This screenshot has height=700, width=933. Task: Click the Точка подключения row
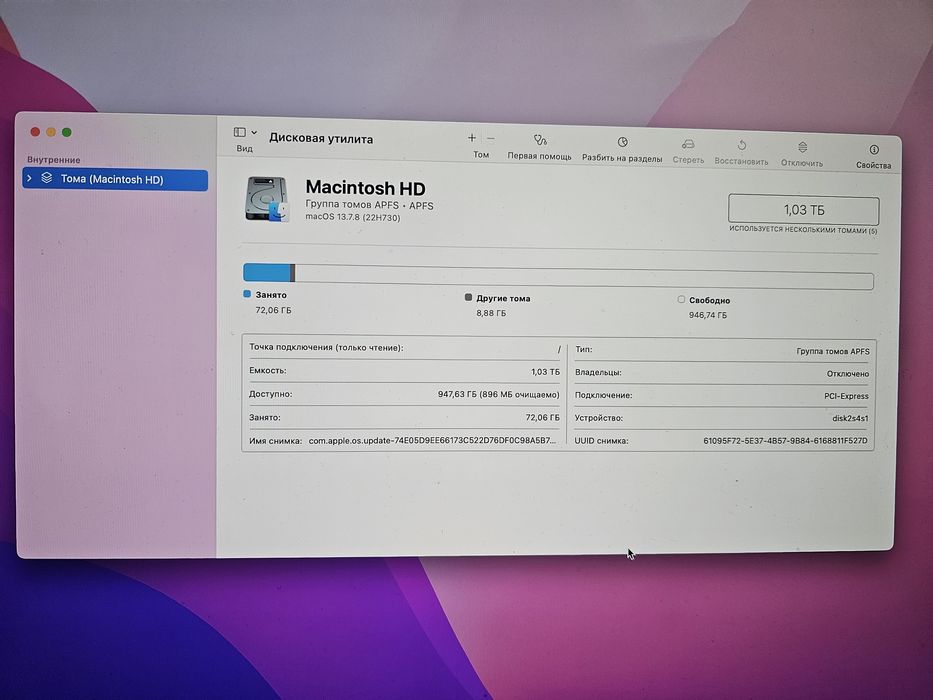click(x=405, y=348)
